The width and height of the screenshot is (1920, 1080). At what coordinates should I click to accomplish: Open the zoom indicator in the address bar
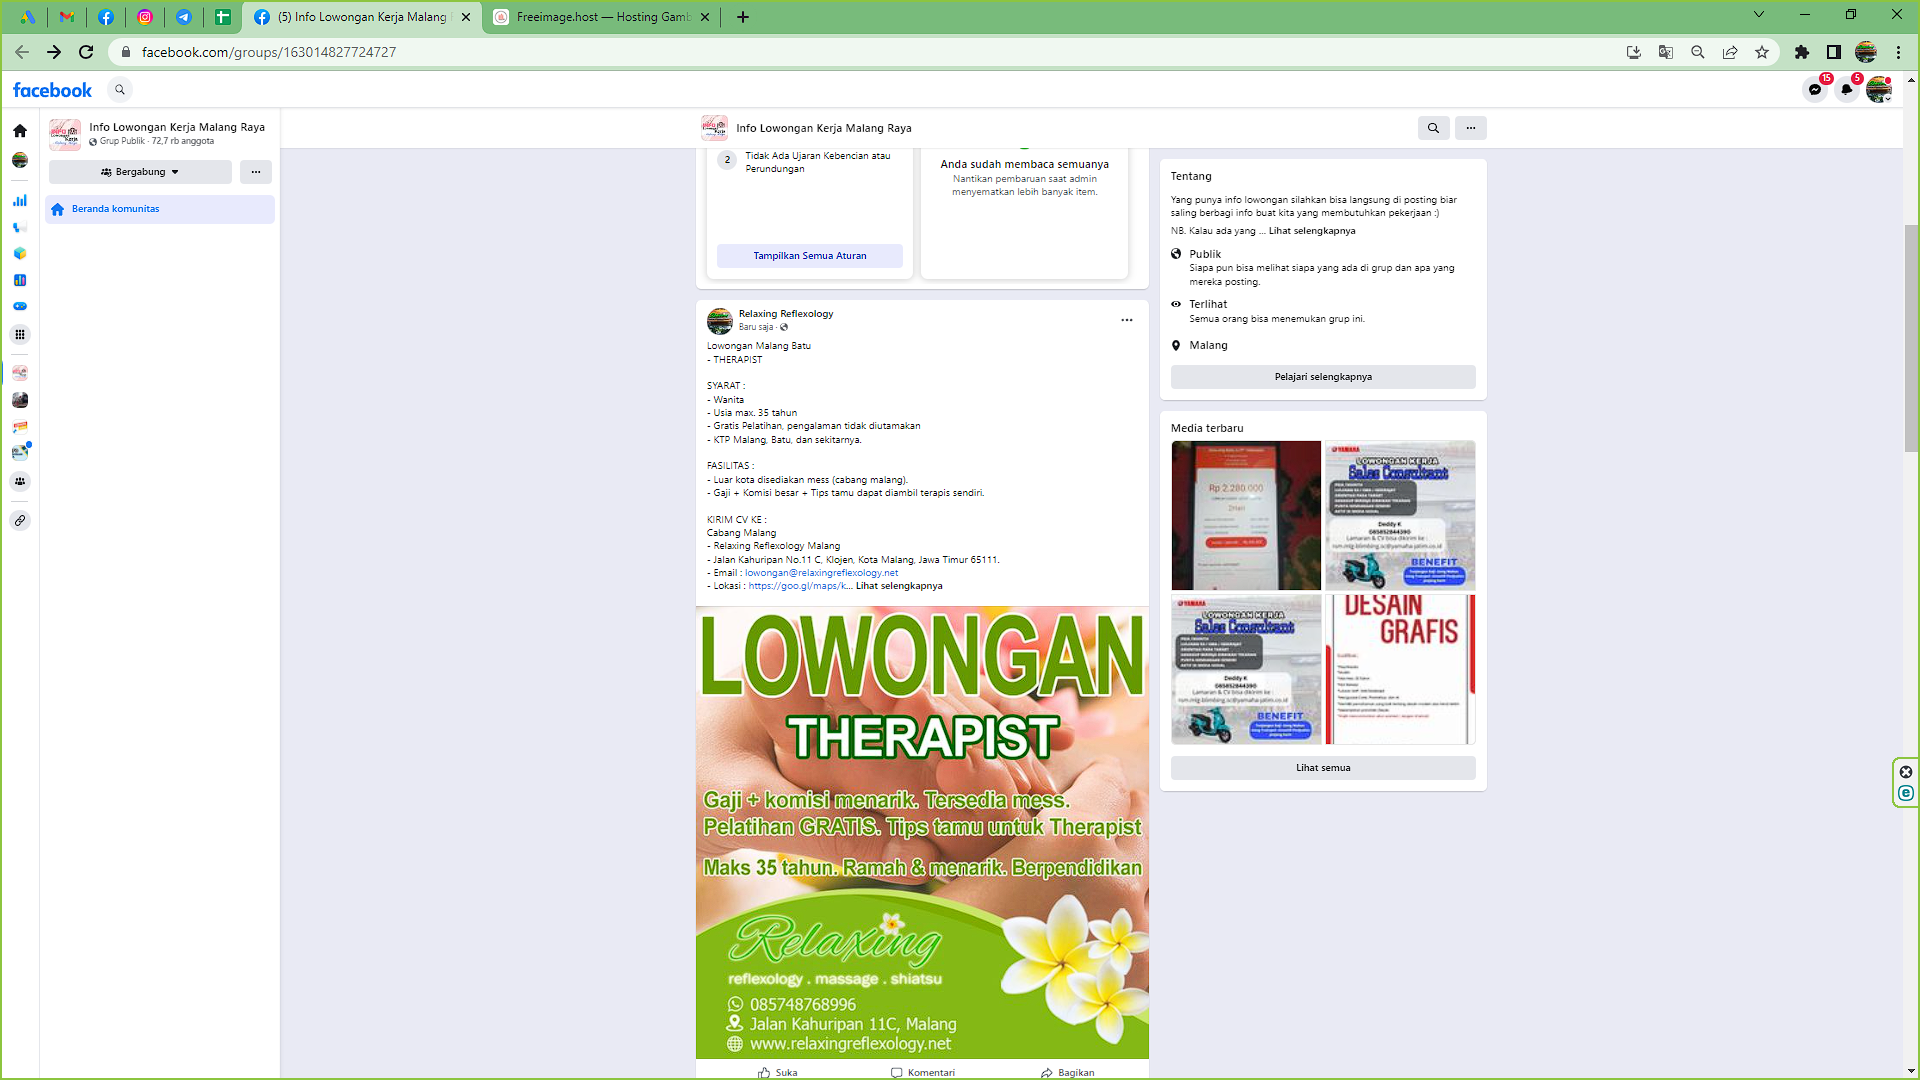click(1698, 52)
